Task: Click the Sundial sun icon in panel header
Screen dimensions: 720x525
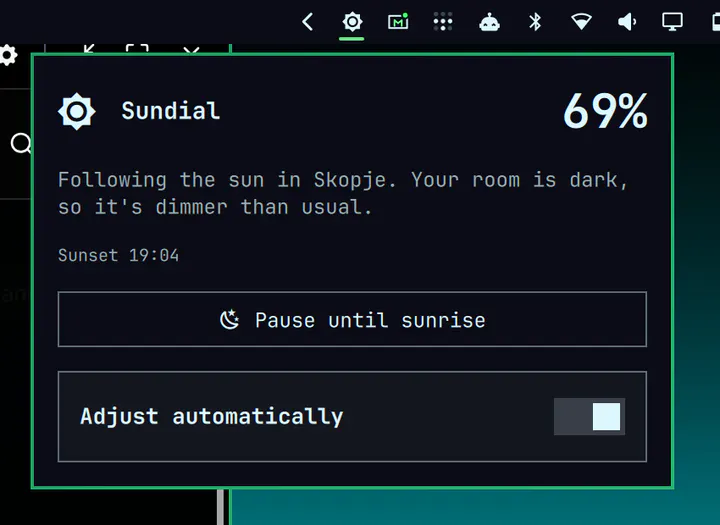Action: click(77, 112)
